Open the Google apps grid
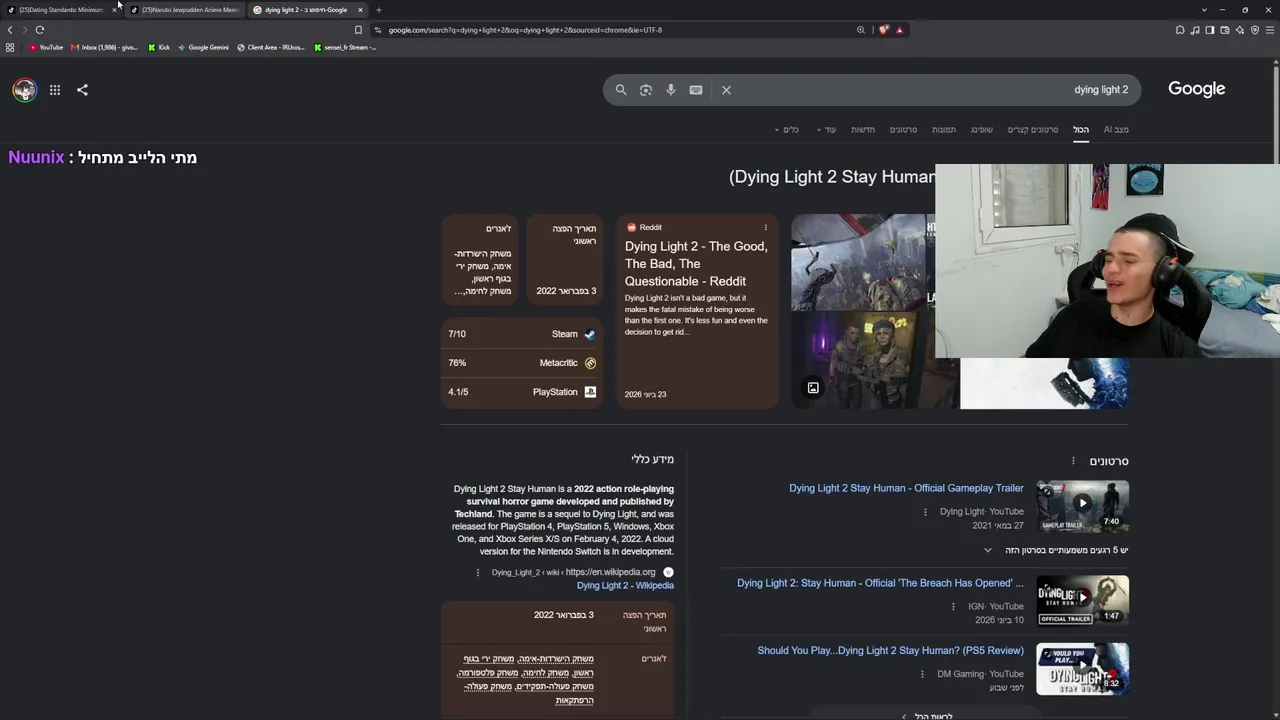The height and width of the screenshot is (720, 1280). click(x=55, y=90)
